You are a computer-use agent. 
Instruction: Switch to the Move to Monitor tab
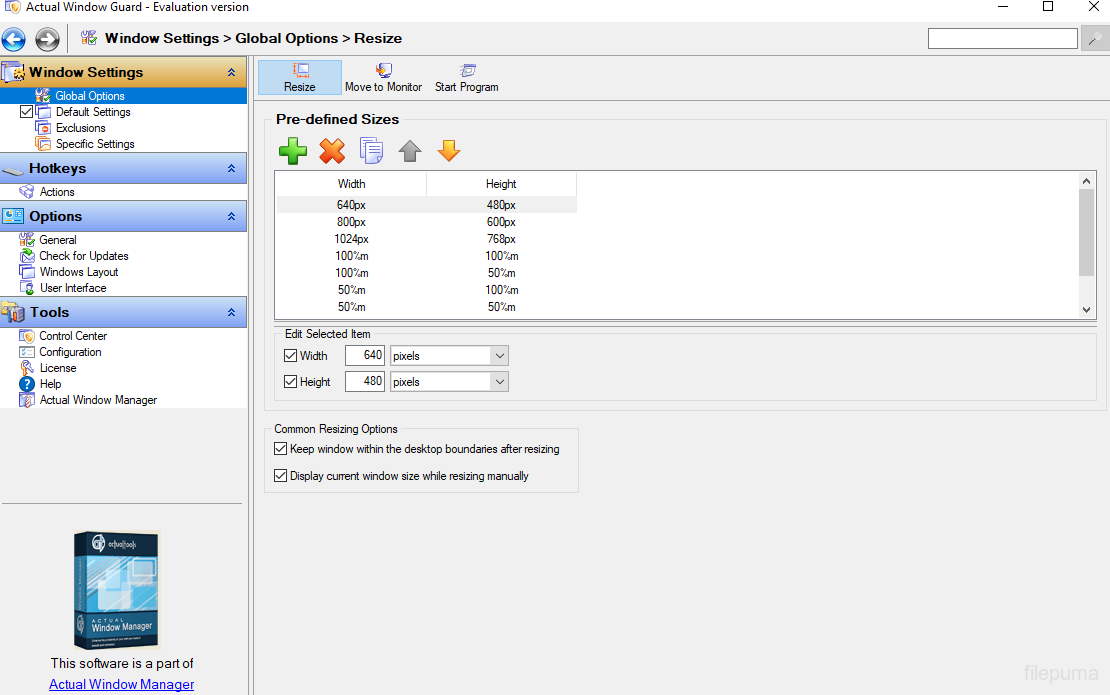tap(383, 78)
